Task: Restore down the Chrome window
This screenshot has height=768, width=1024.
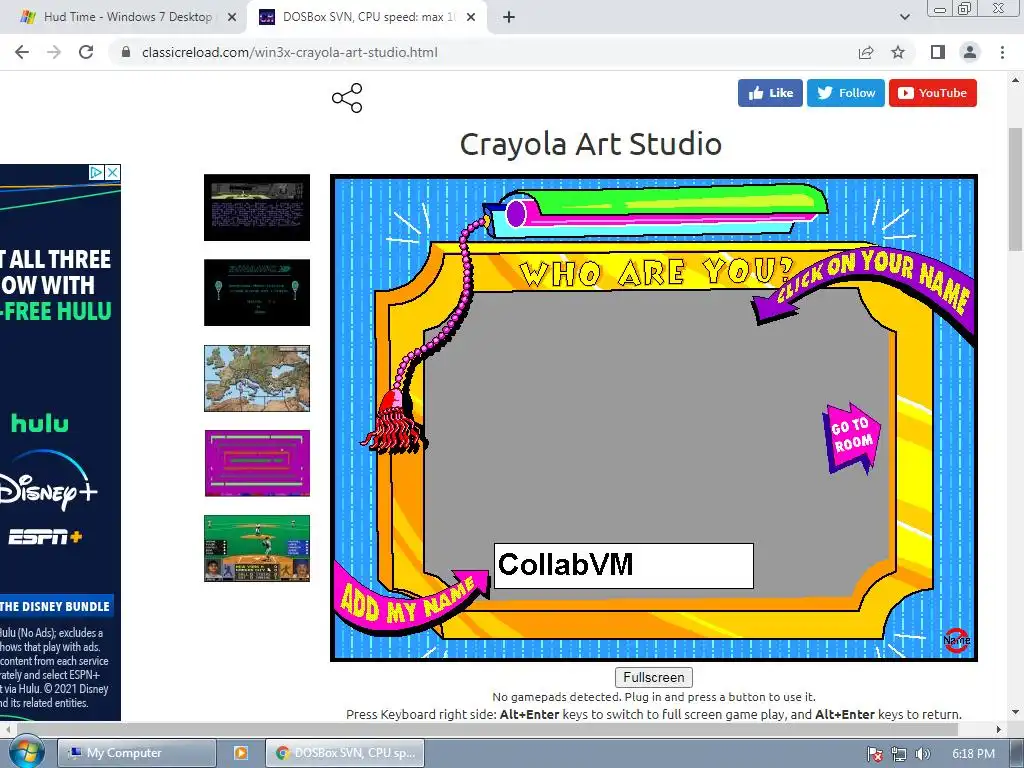Action: click(x=964, y=9)
